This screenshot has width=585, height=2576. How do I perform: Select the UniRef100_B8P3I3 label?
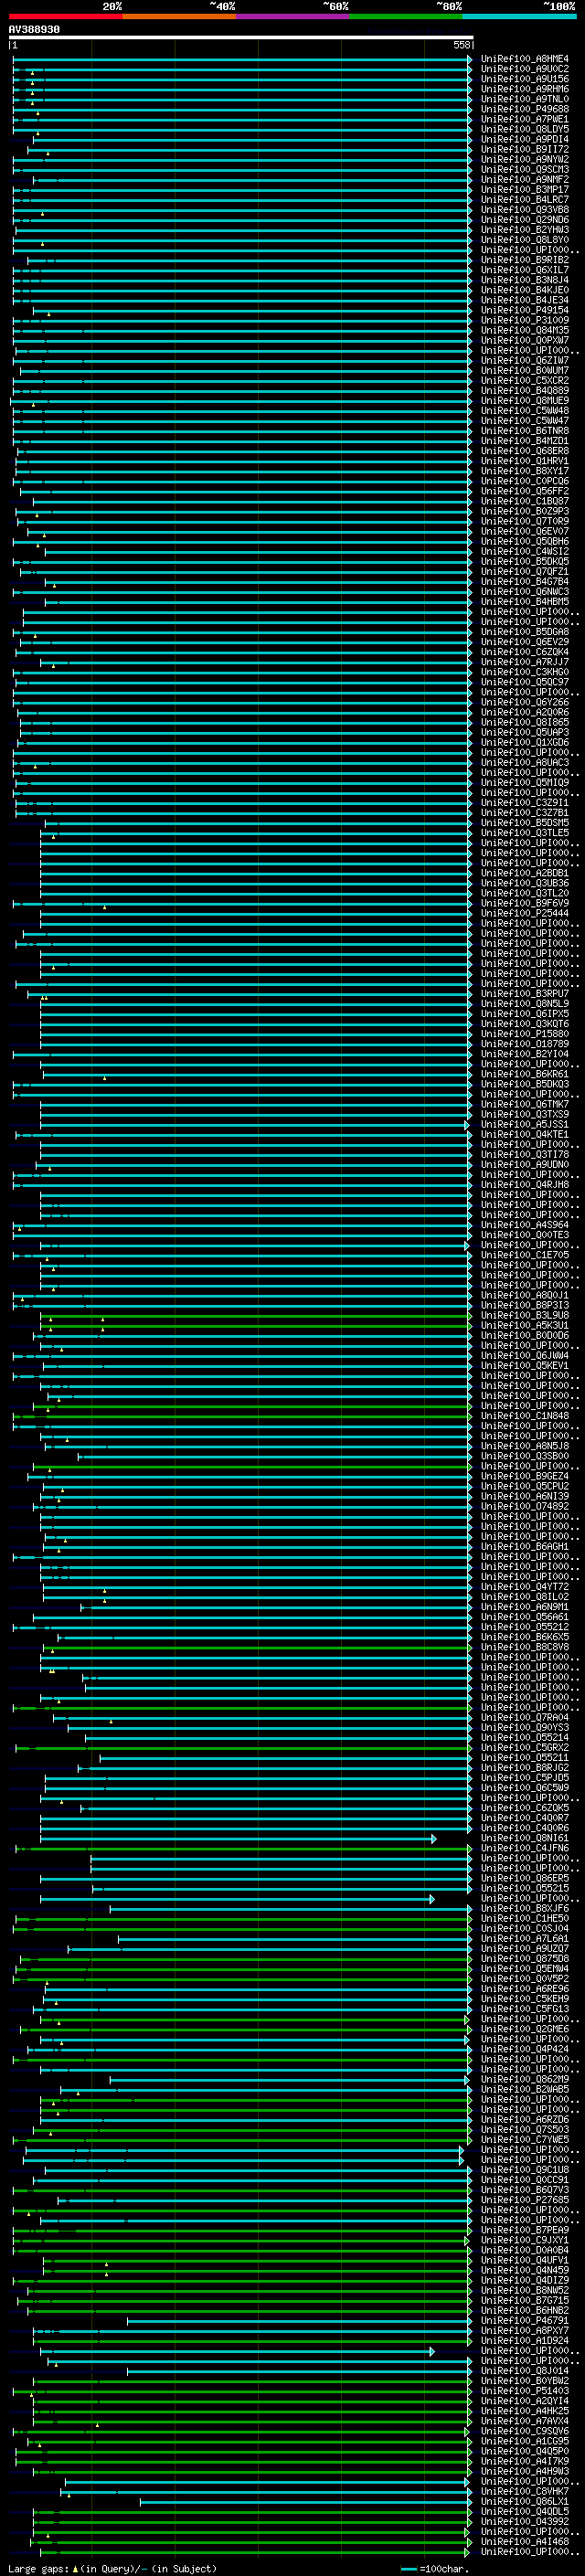click(525, 1305)
